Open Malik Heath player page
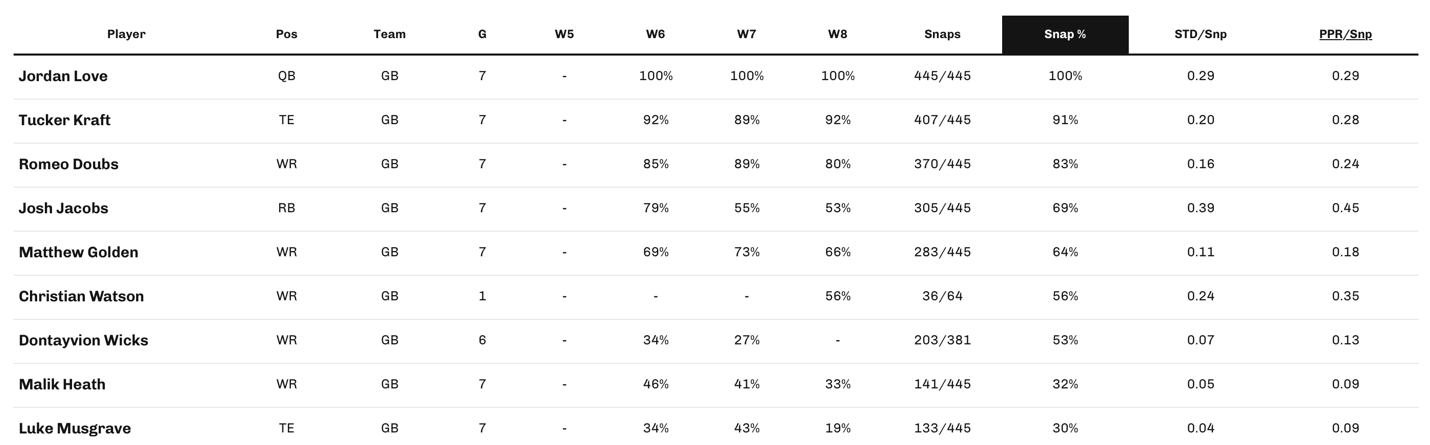Viewport: 1430px width, 445px height. click(62, 384)
